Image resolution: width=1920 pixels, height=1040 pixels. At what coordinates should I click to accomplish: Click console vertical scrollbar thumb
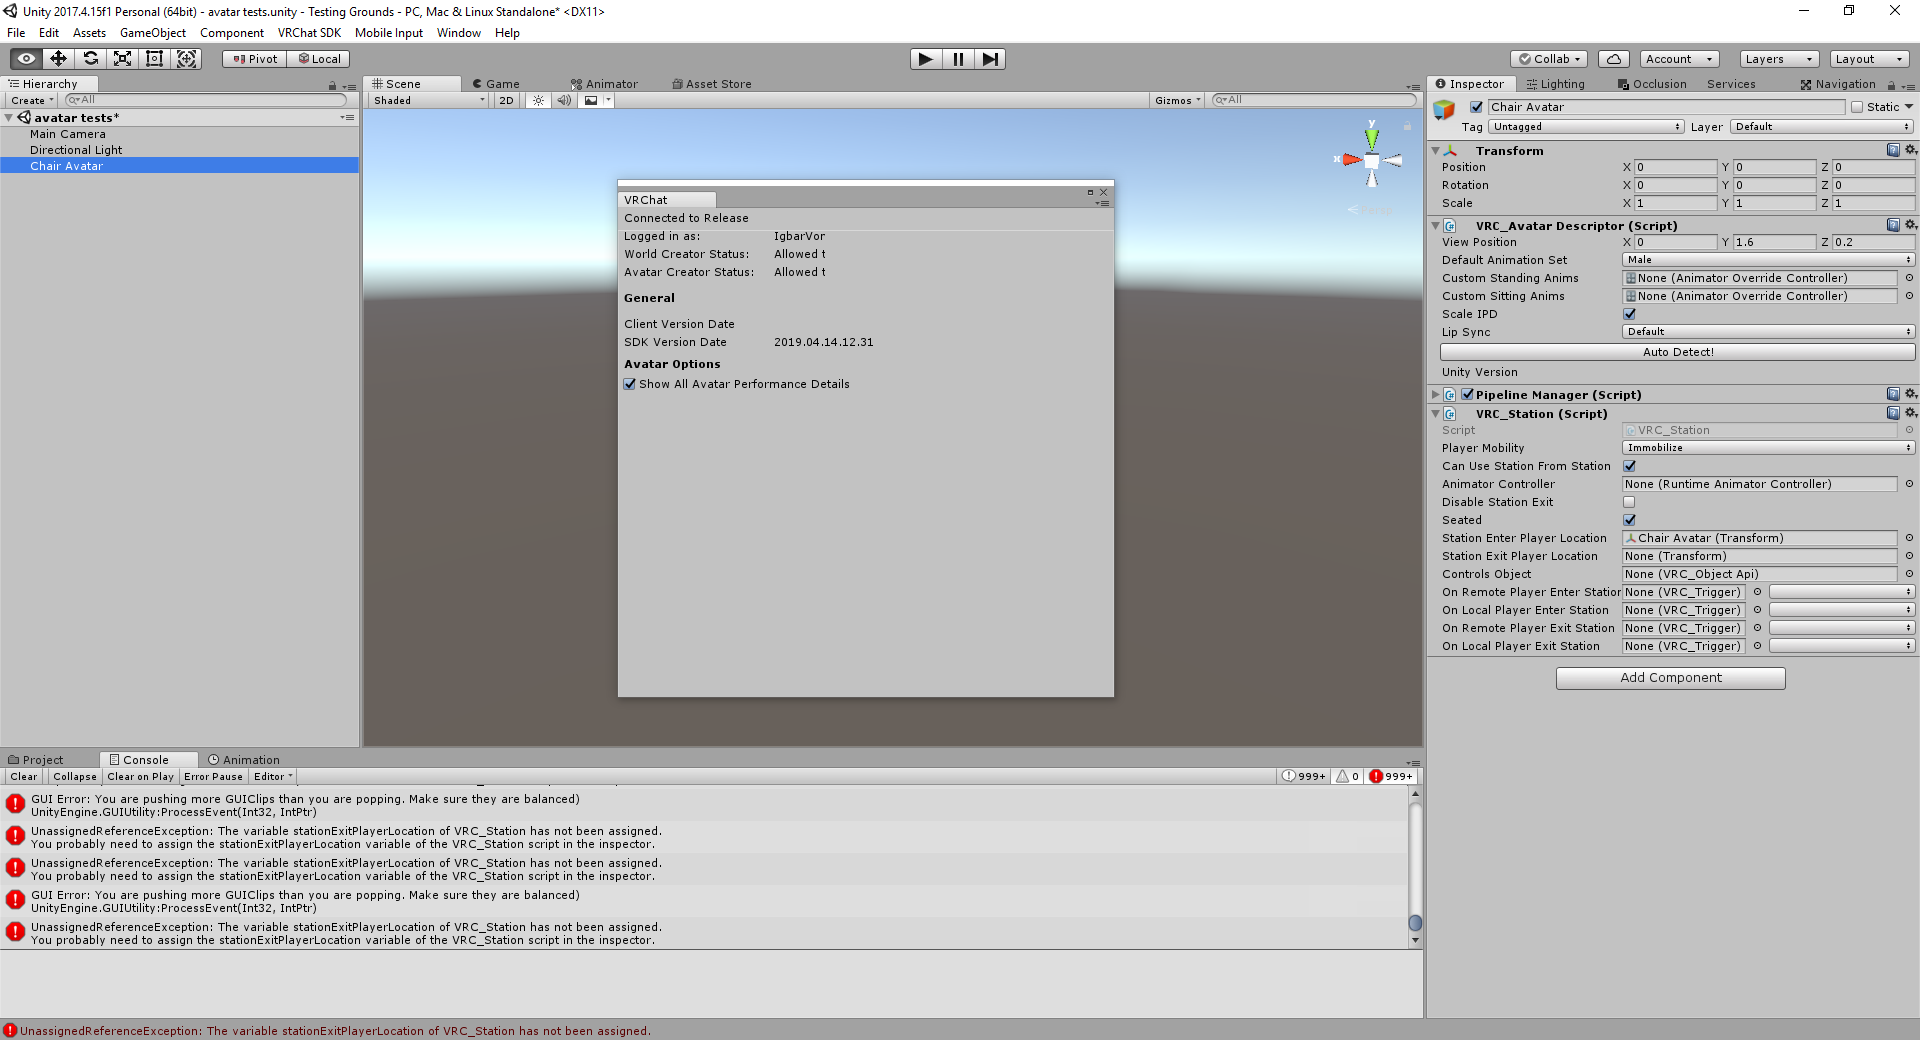(1415, 923)
